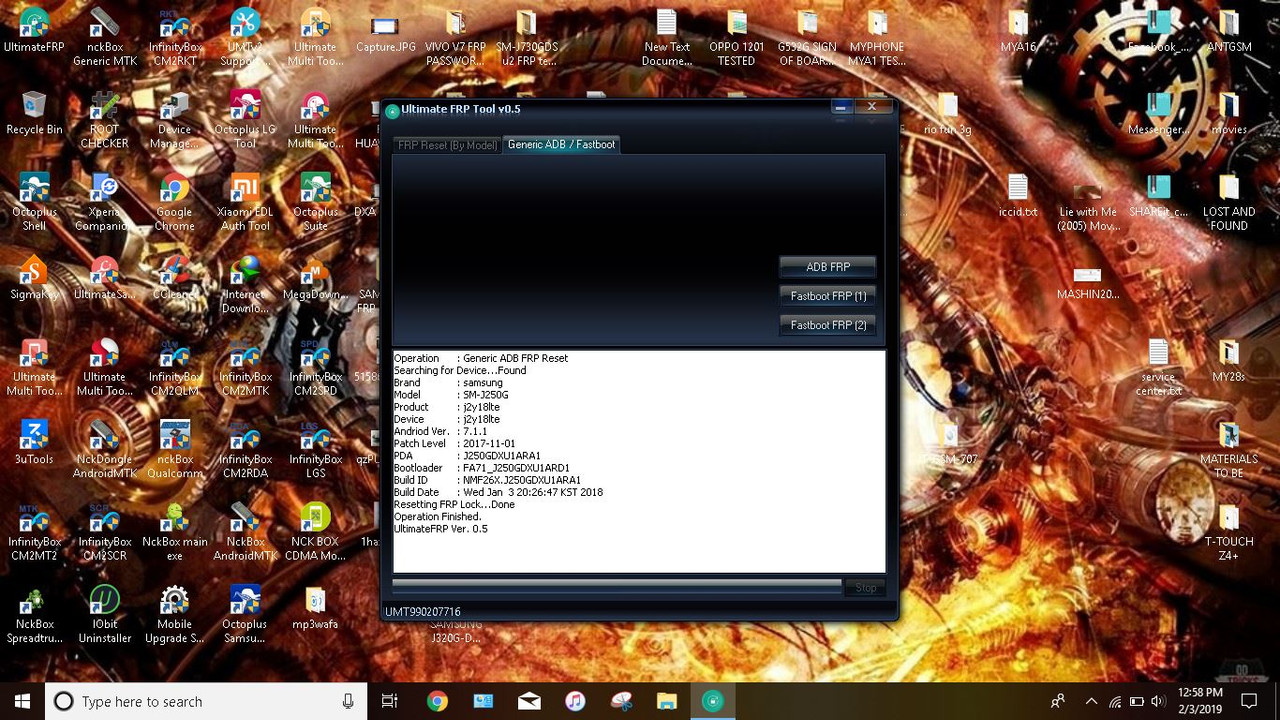Close the Ultimate FRP Tool window
Screen dimensions: 1280x720
pyautogui.click(x=871, y=107)
